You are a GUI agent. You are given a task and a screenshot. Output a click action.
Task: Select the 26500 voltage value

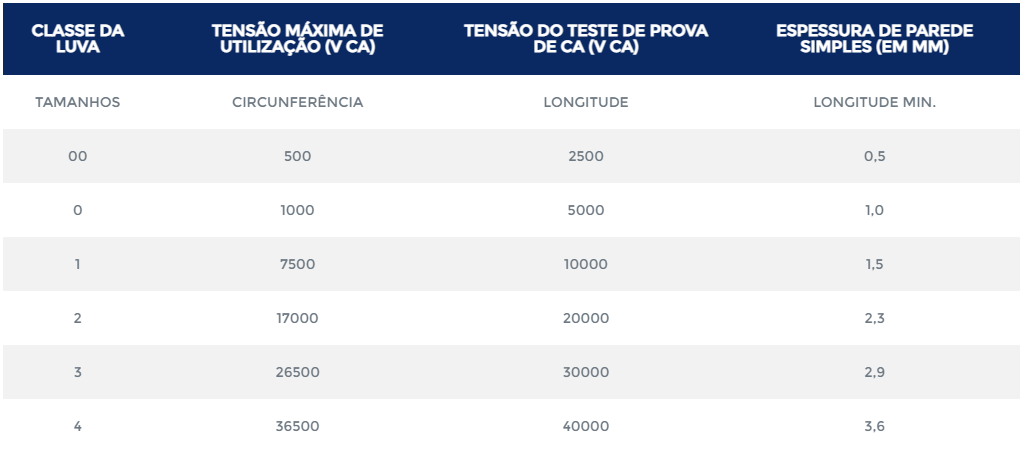[x=298, y=372]
